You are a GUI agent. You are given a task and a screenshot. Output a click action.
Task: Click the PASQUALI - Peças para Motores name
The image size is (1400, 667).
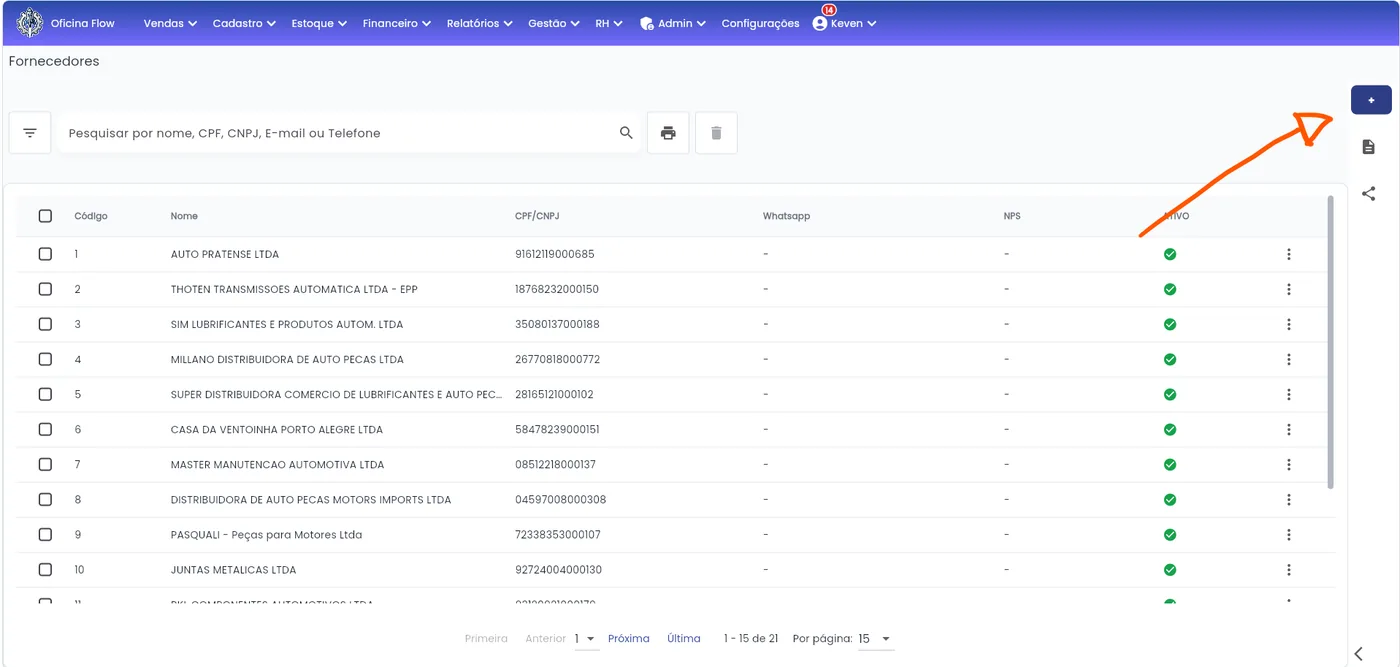pos(266,535)
